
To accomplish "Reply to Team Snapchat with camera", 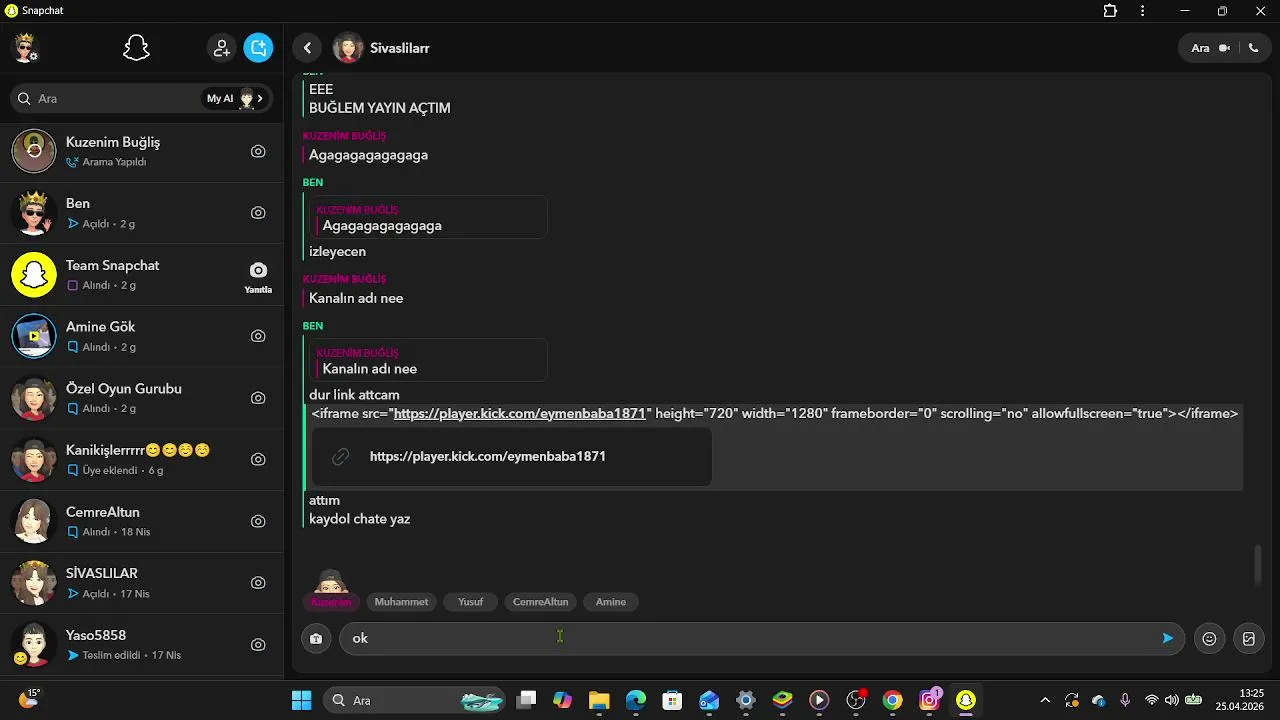I will pos(258,275).
